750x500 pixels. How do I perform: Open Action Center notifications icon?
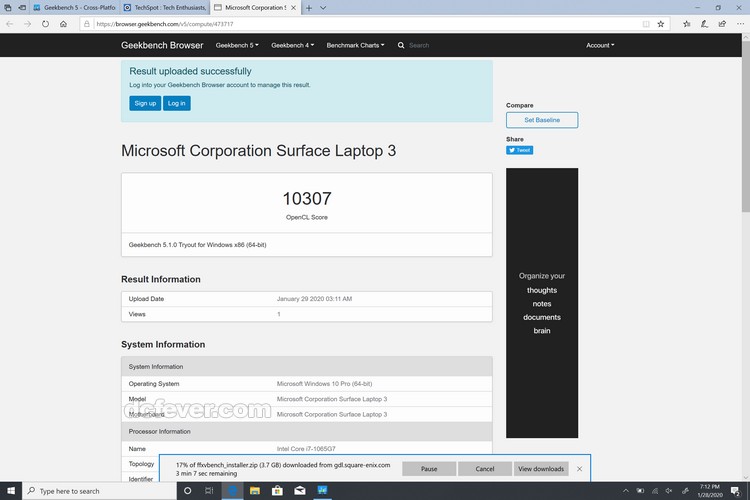[x=736, y=491]
